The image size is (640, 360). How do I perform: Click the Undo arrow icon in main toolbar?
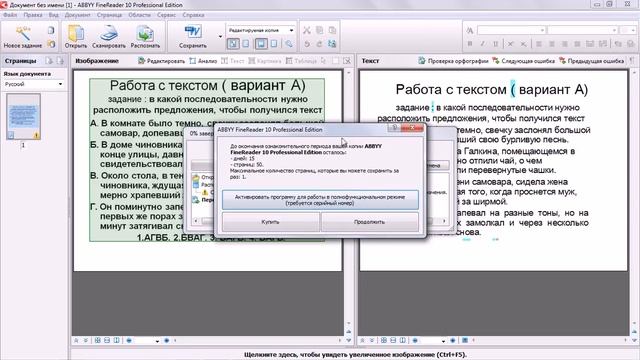pos(307,44)
